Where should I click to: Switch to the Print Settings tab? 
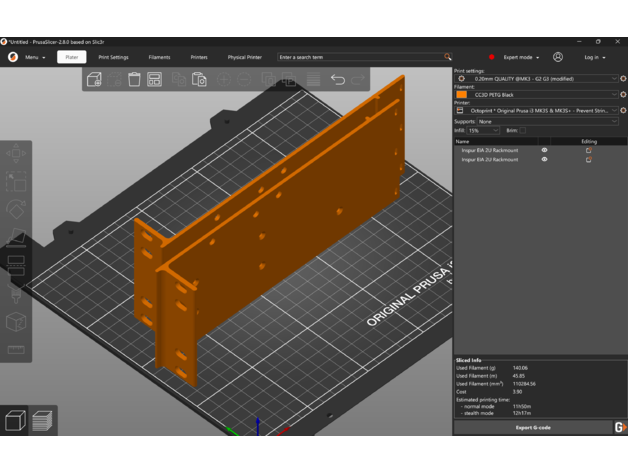click(x=113, y=57)
